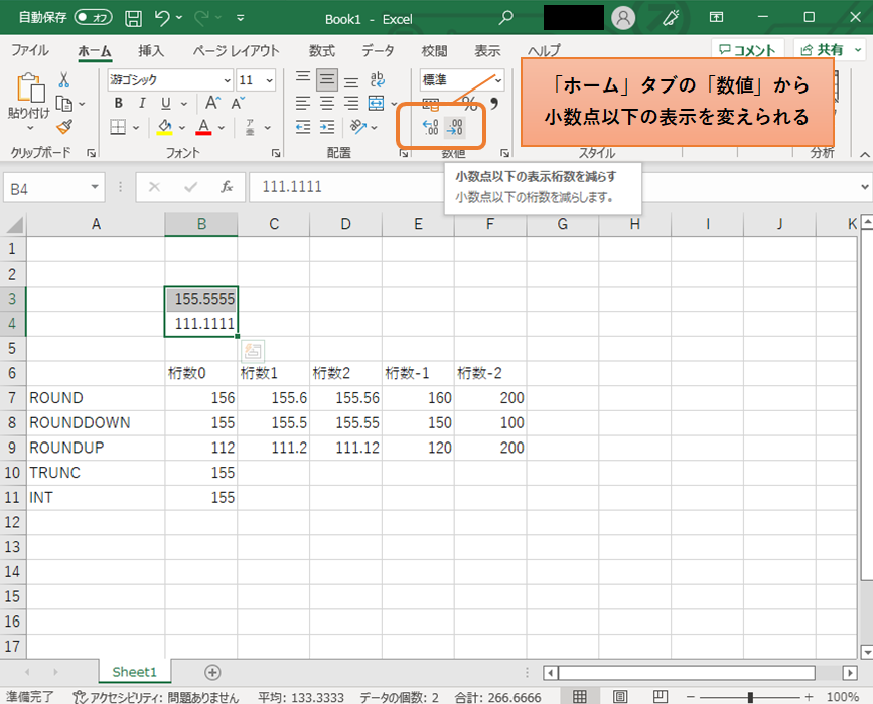Viewport: 873px width, 704px height.
Task: Click the text orientation icon
Action: (358, 128)
